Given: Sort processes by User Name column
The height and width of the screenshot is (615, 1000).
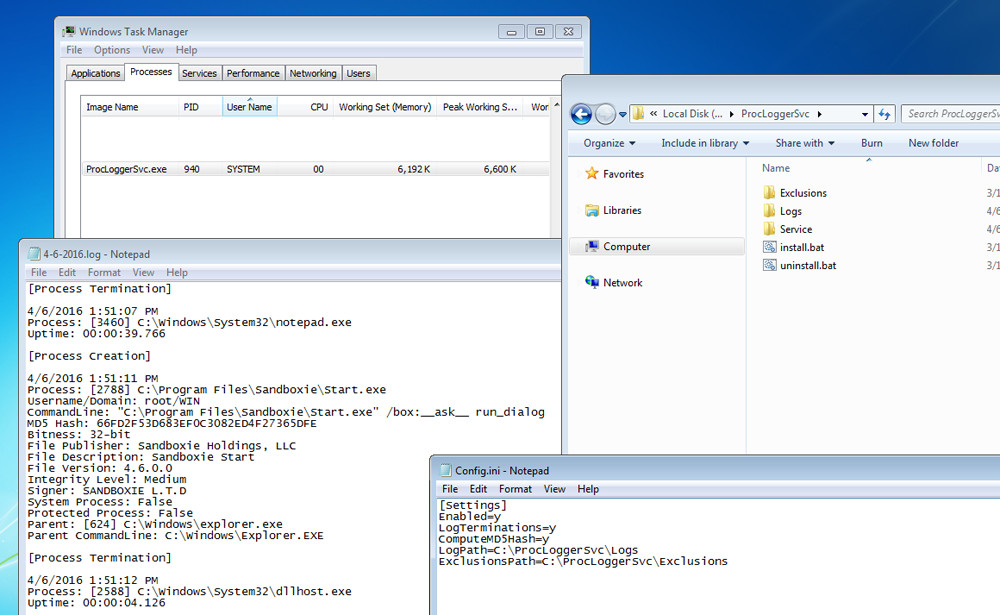Looking at the screenshot, I should click(x=249, y=107).
